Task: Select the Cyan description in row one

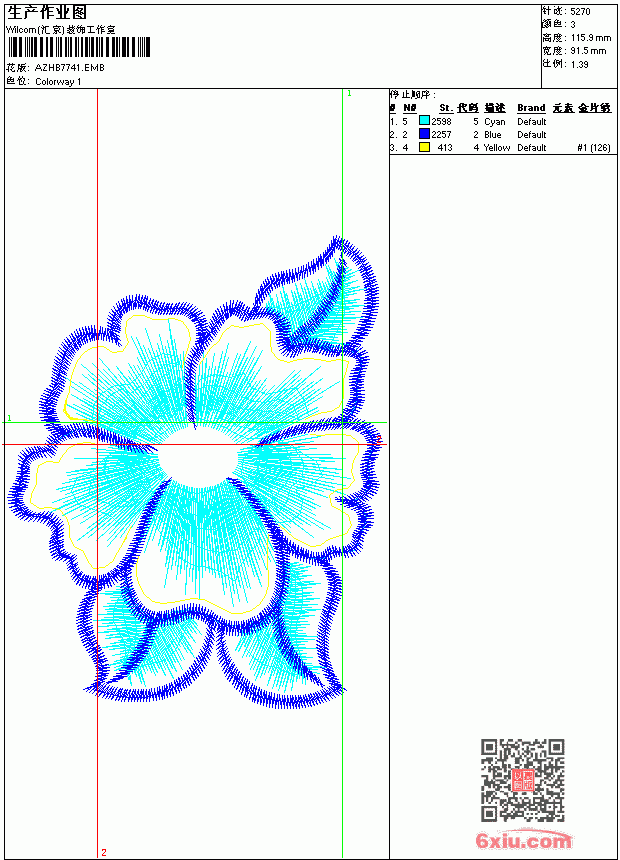Action: [x=494, y=122]
